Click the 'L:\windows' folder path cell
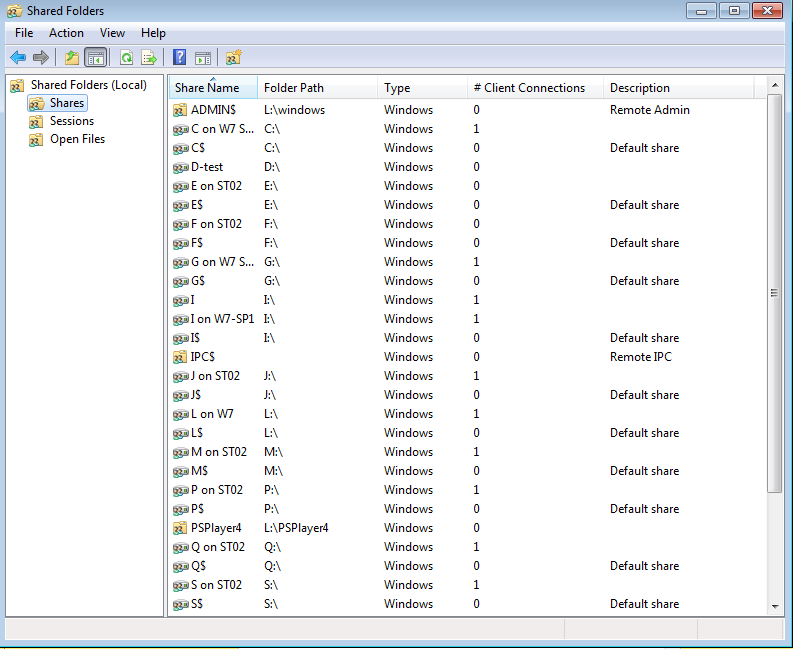This screenshot has height=649, width=793. coord(294,110)
